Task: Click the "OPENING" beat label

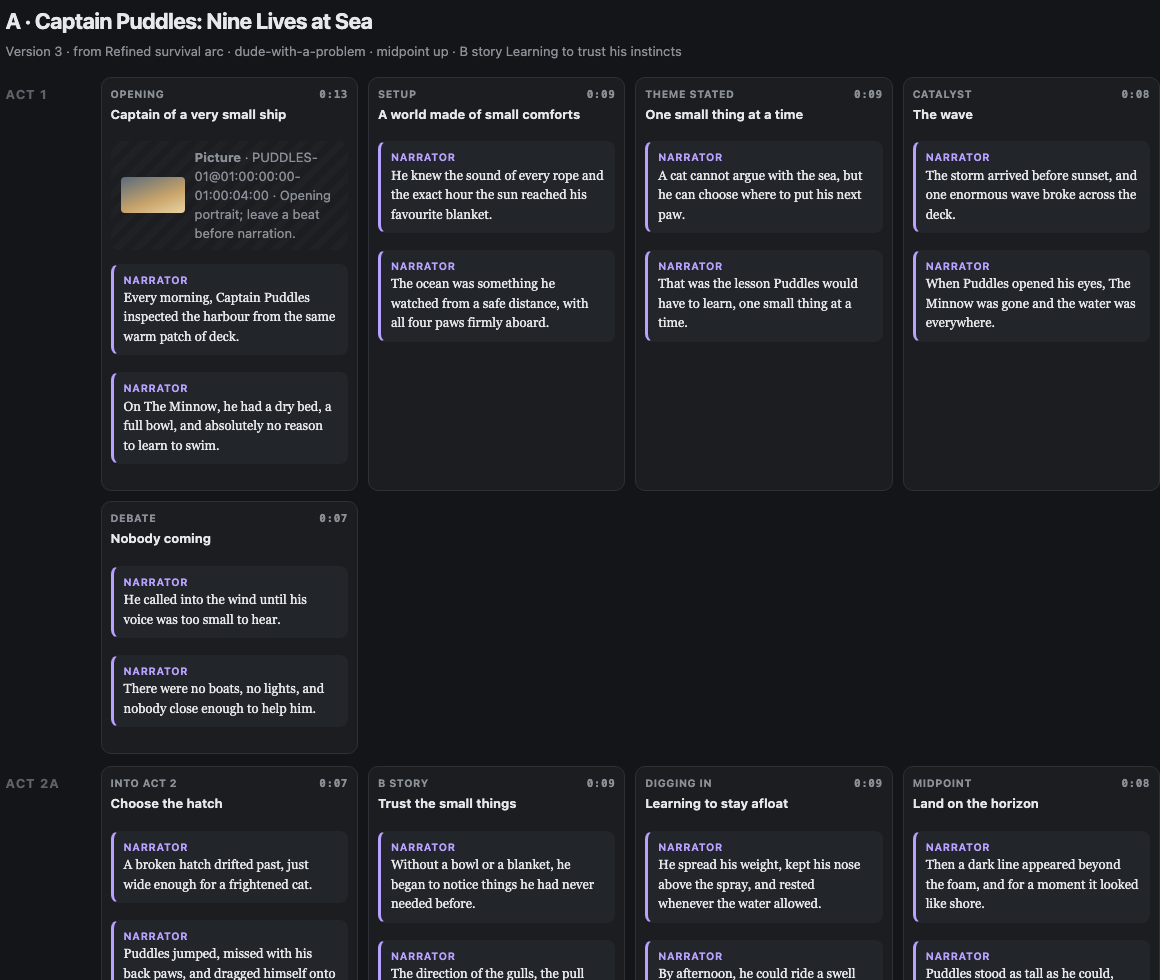Action: point(137,95)
